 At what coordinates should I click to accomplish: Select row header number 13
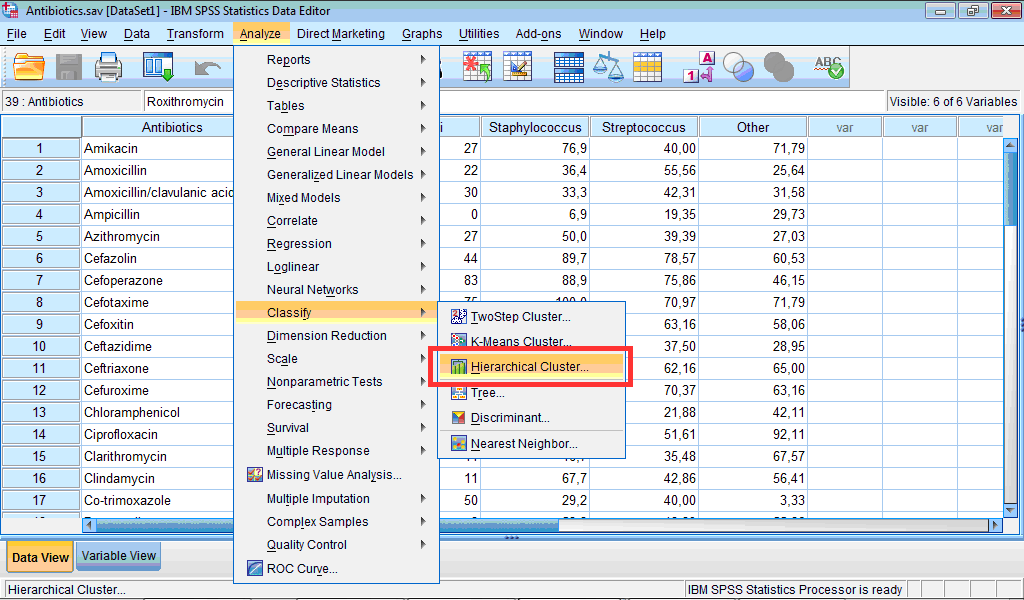pos(40,413)
